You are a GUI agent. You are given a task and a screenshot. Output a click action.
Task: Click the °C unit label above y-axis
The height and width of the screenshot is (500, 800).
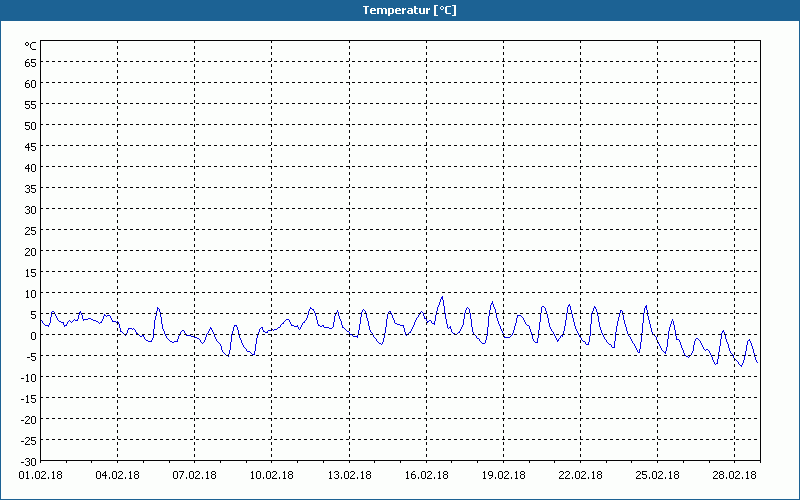click(x=30, y=46)
